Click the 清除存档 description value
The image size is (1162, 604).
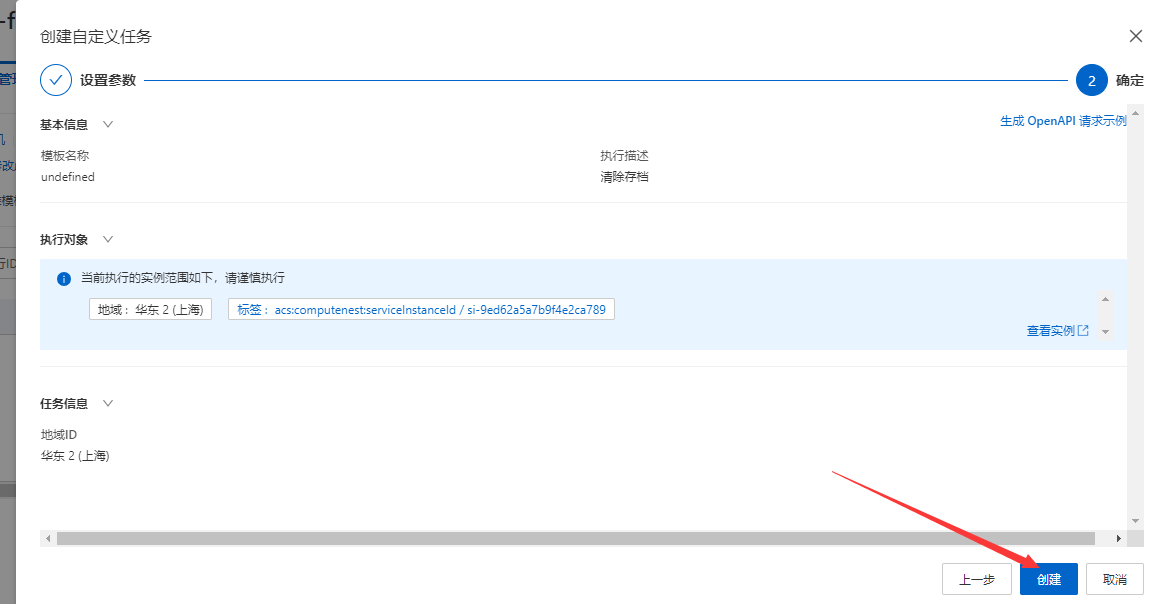click(624, 176)
